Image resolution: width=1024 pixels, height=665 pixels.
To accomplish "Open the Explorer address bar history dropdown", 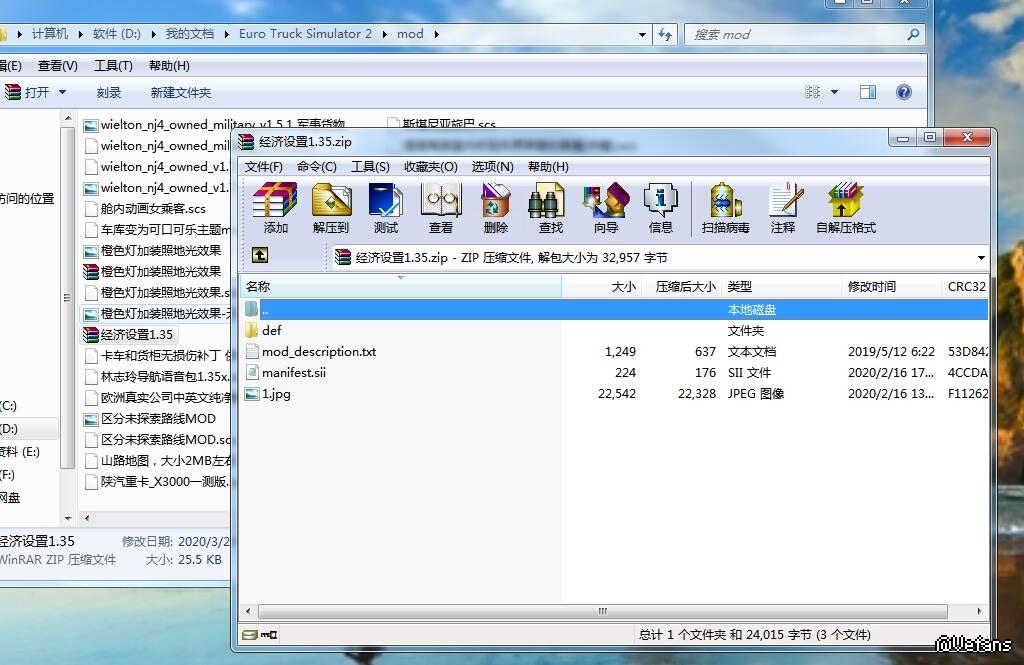I will 642,34.
